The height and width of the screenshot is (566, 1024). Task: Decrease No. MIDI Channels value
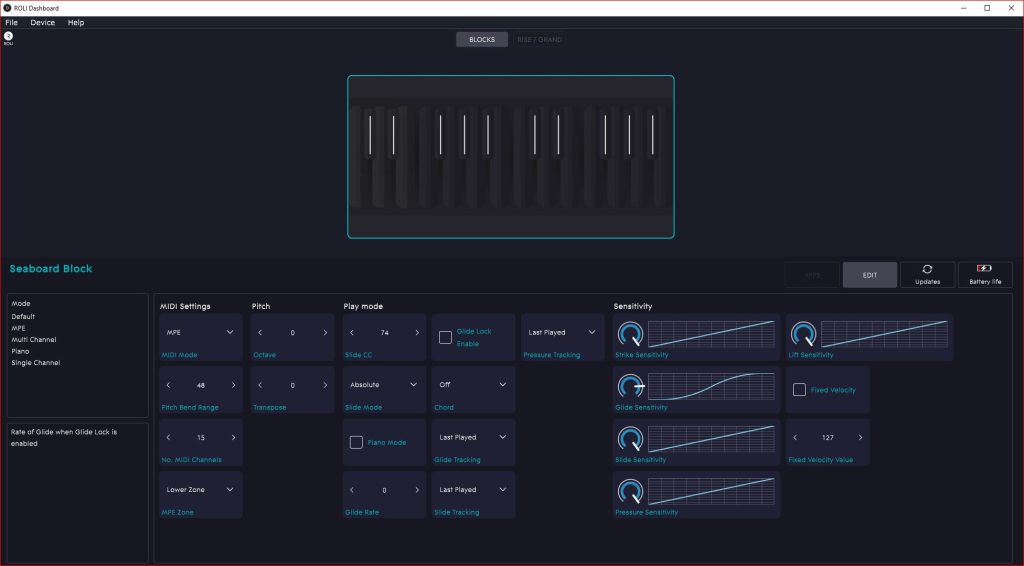click(168, 437)
